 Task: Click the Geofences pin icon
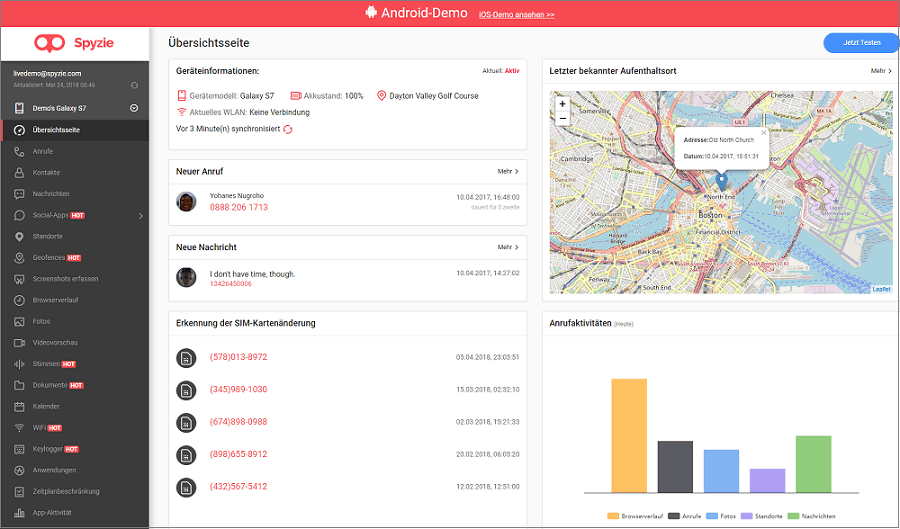20,258
